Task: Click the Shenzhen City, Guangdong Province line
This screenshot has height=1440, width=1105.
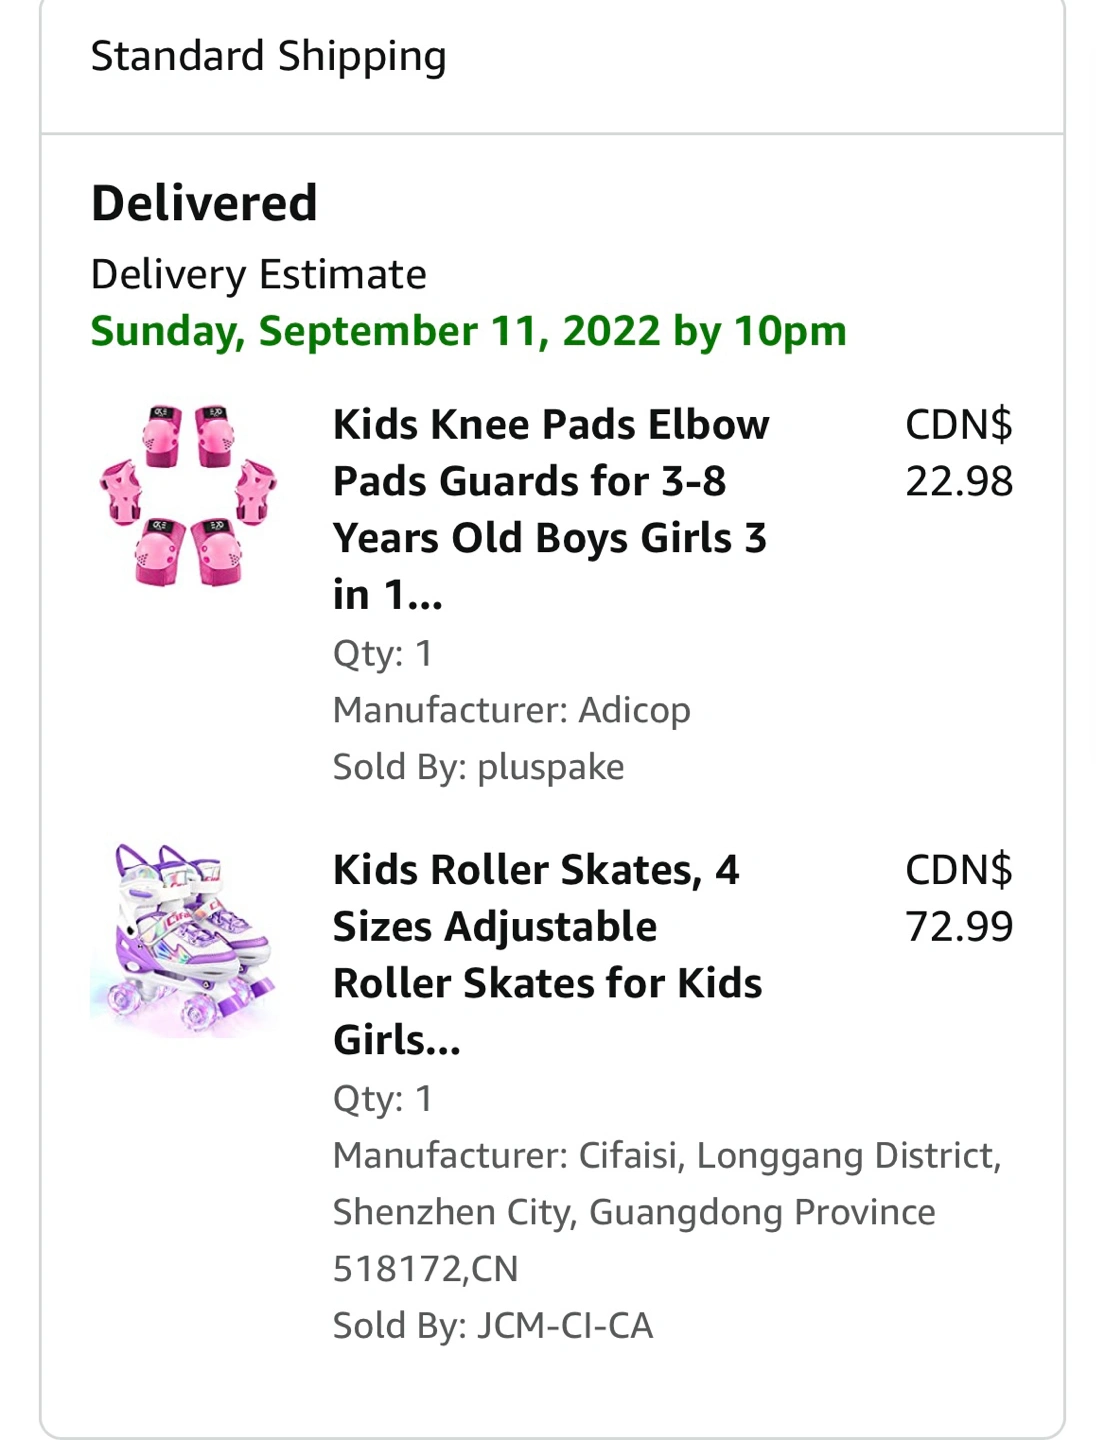Action: click(634, 1212)
